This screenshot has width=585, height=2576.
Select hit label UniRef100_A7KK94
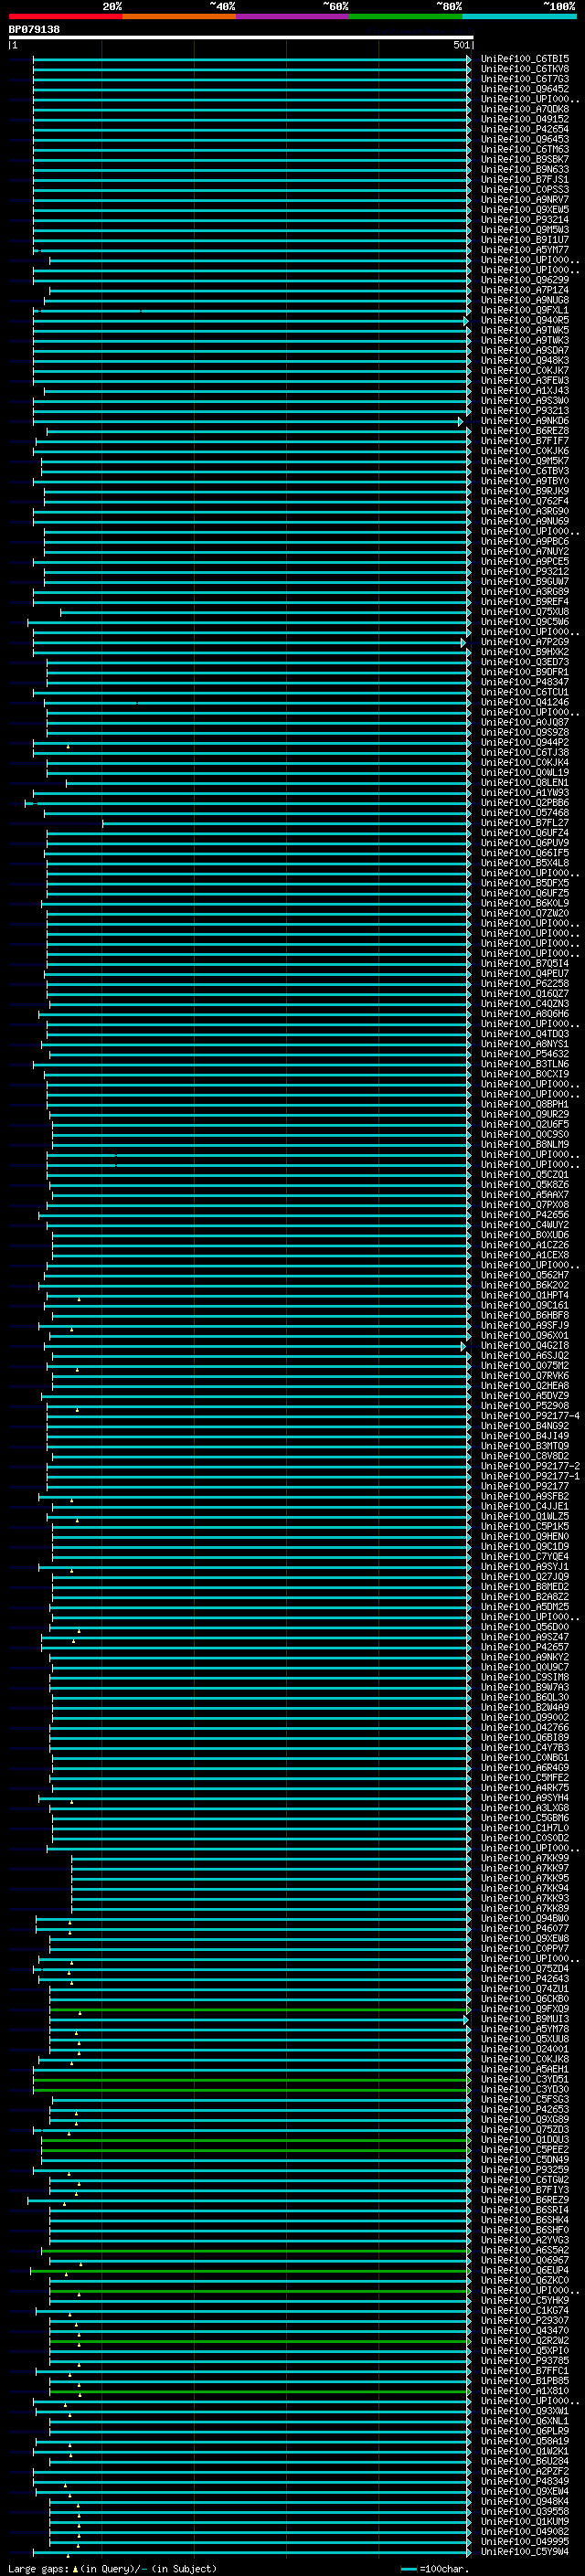point(524,1888)
